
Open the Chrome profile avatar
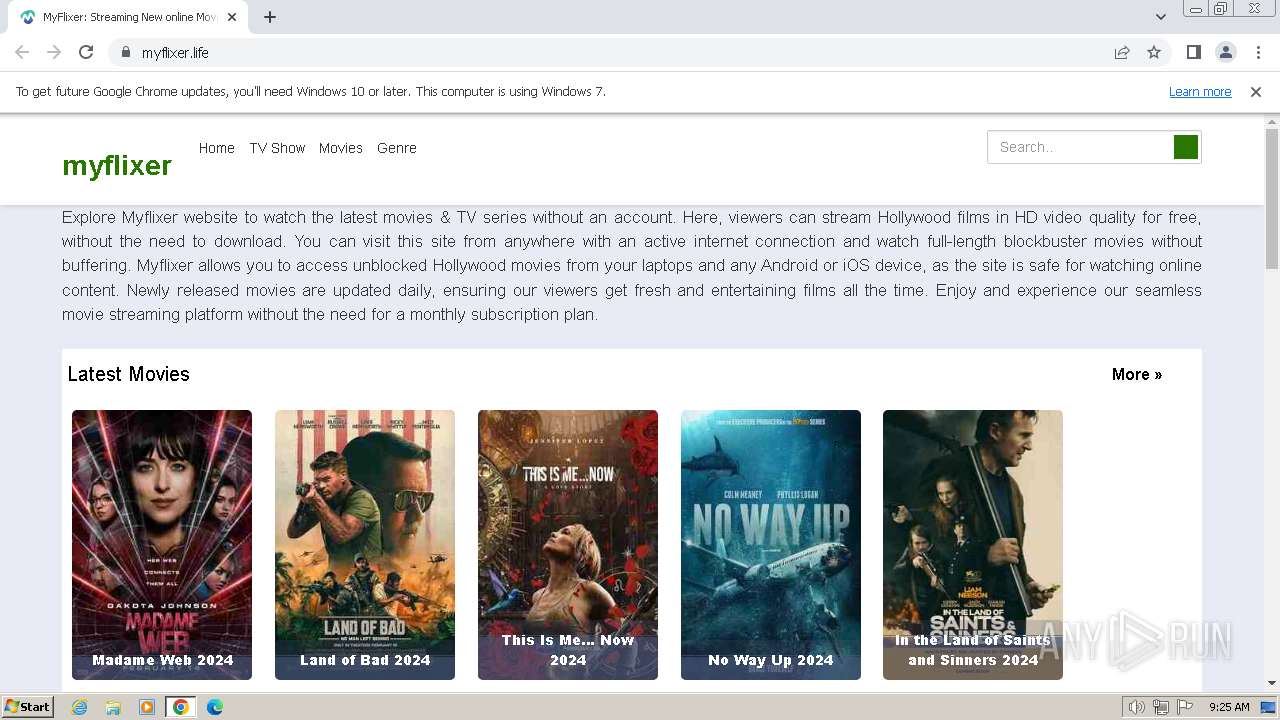point(1225,52)
